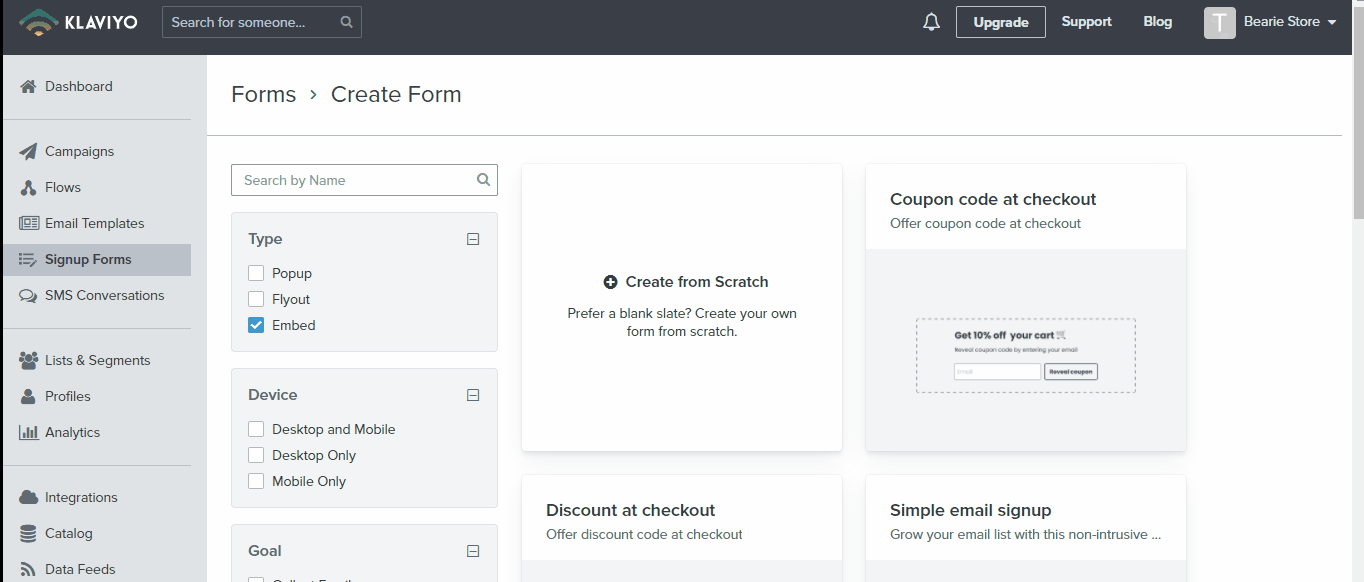Click the Bearie Store avatar tile
This screenshot has width=1364, height=582.
tap(1220, 22)
